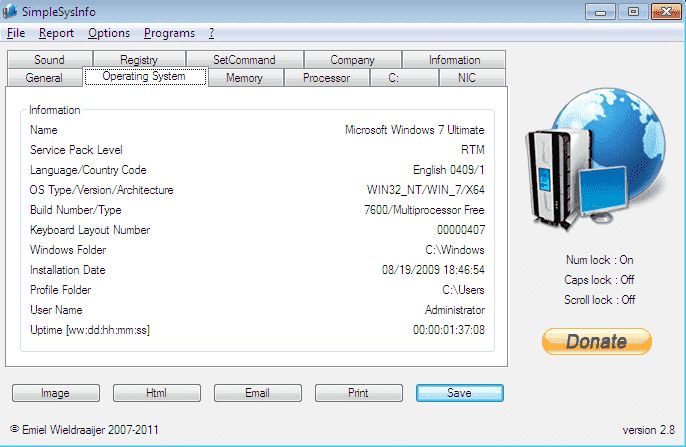Click the 'Uptime [ww:dd:hh:mm:ss]' label
Screen dimensions: 686x447
point(90,330)
